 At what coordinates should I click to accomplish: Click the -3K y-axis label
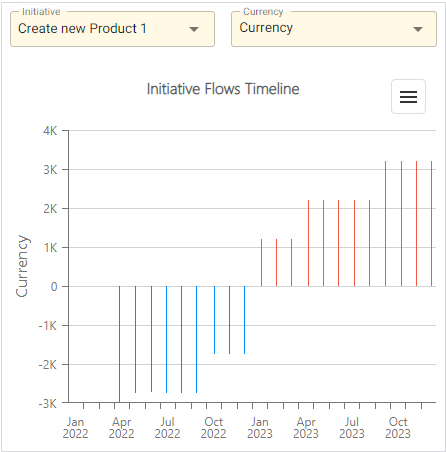tap(48, 404)
